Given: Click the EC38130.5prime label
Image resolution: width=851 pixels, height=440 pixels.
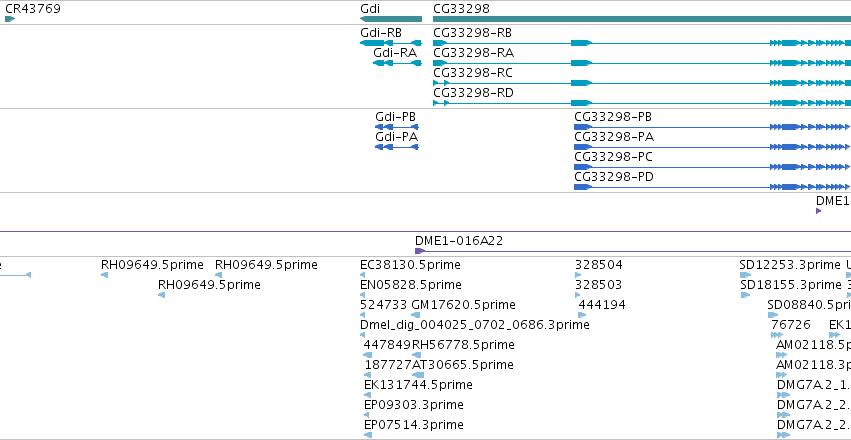Looking at the screenshot, I should pos(410,265).
